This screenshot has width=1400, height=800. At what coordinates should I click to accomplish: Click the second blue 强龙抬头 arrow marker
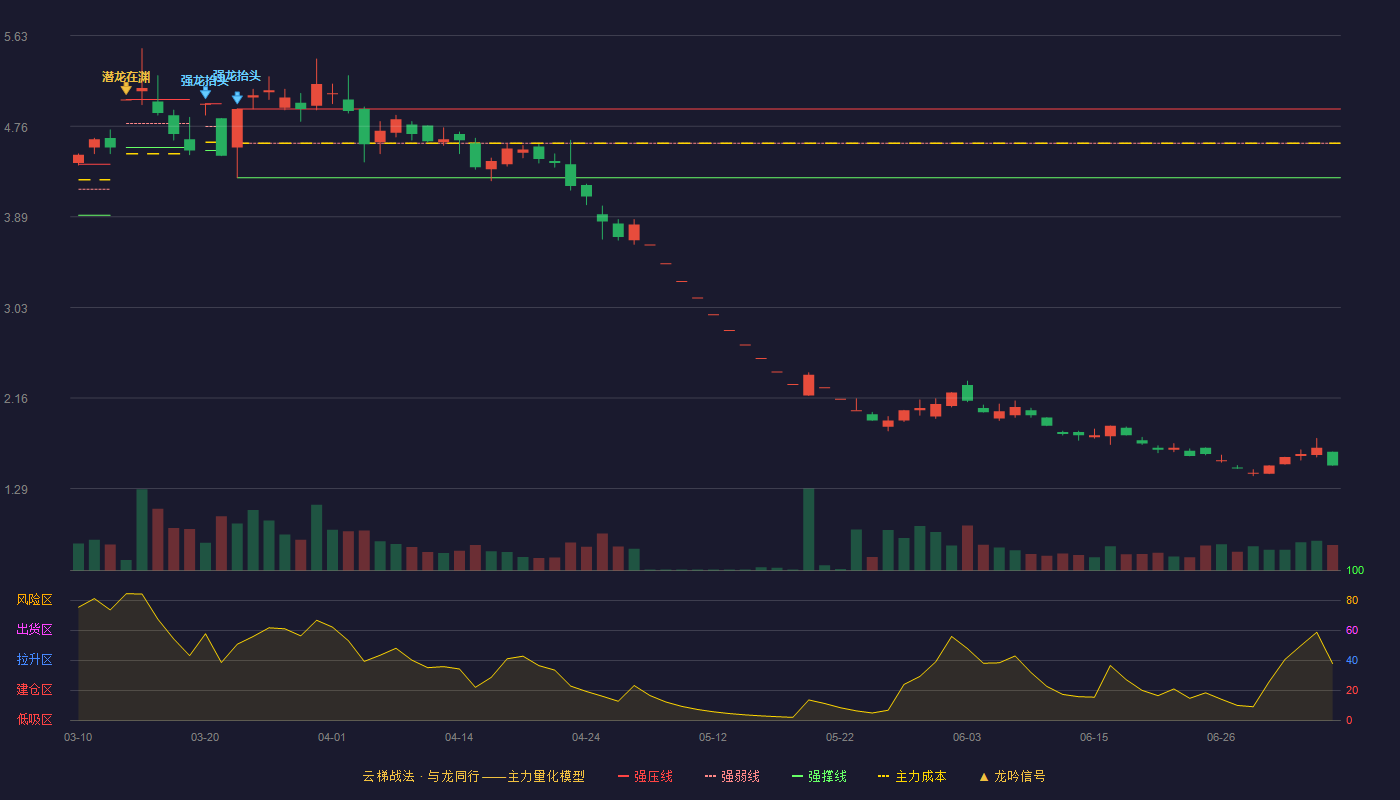pyautogui.click(x=237, y=98)
